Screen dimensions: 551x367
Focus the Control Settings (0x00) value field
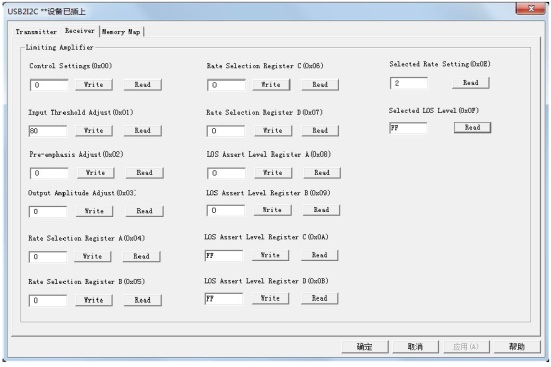pos(49,85)
